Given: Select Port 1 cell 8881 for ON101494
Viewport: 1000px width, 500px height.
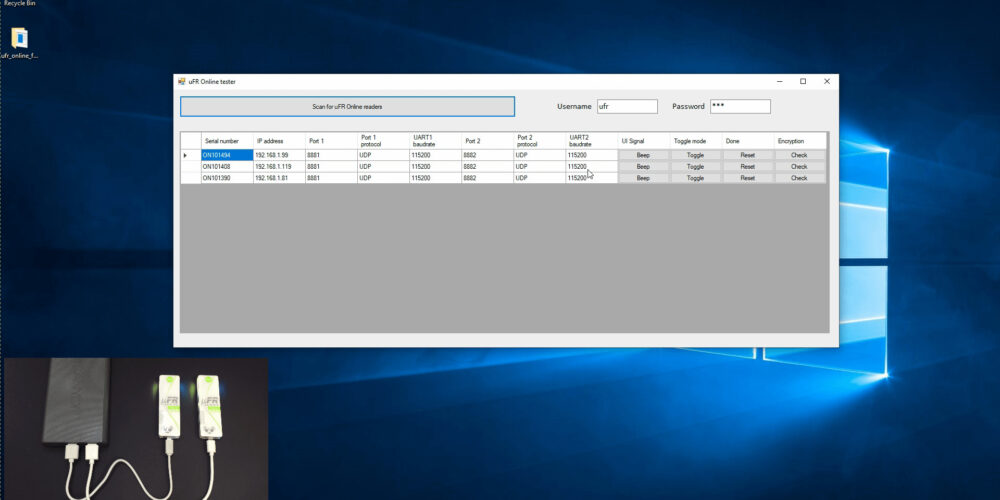Looking at the screenshot, I should [332, 155].
